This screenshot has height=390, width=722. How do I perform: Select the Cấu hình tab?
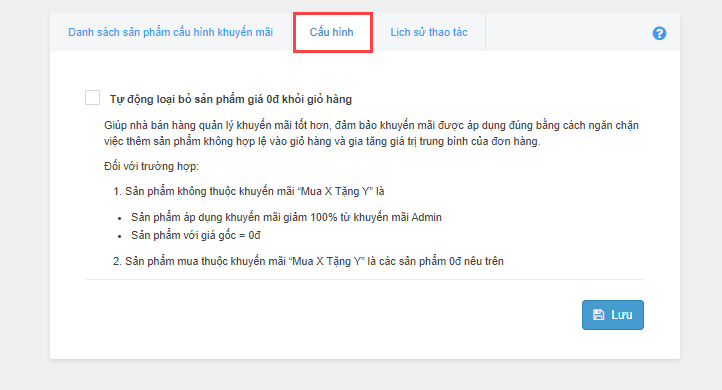[x=332, y=32]
